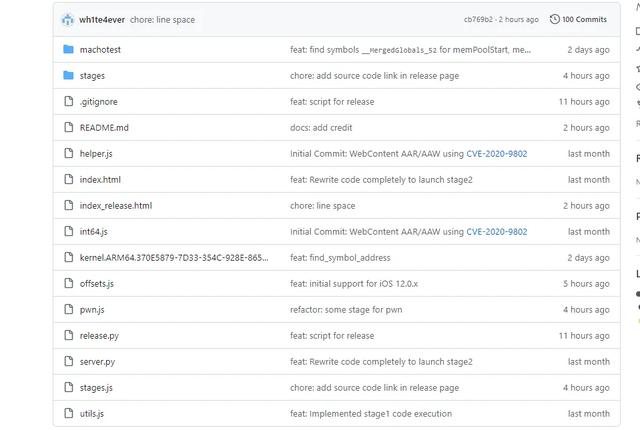
Task: Click the stages folder icon
Action: point(69,75)
